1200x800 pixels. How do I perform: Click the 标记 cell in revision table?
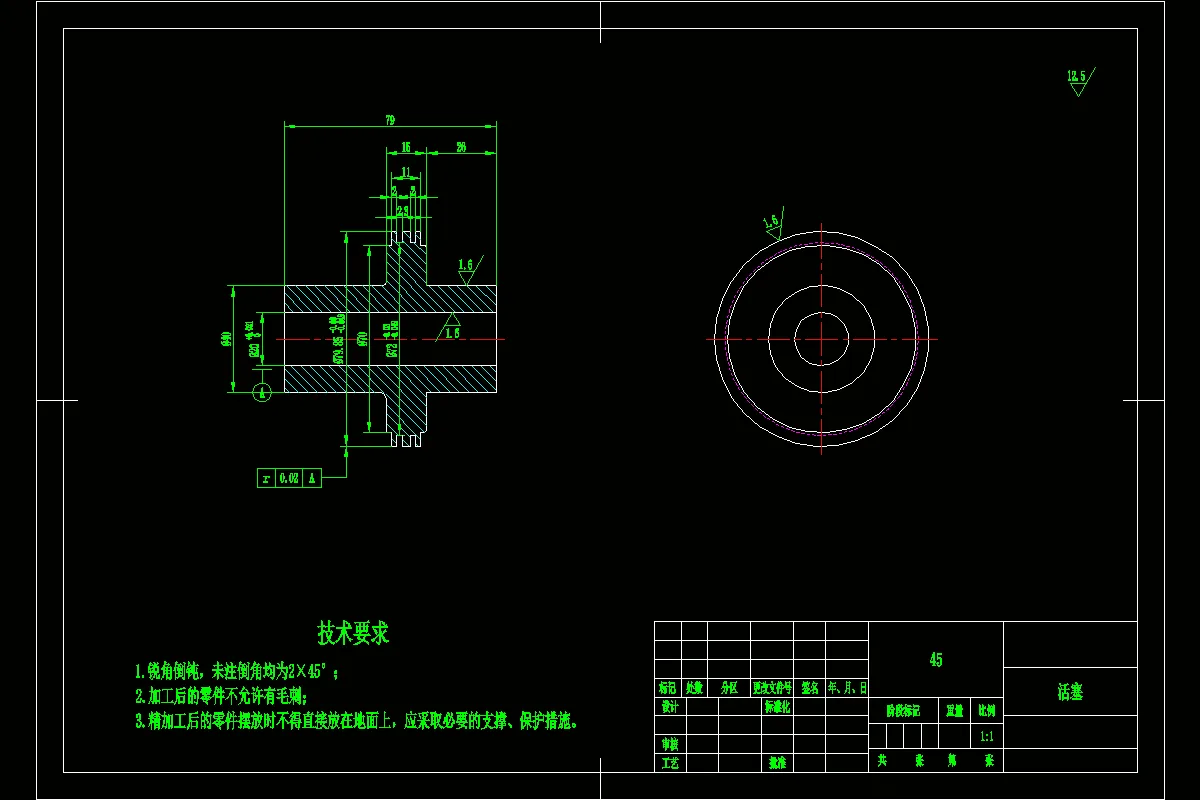[668, 688]
